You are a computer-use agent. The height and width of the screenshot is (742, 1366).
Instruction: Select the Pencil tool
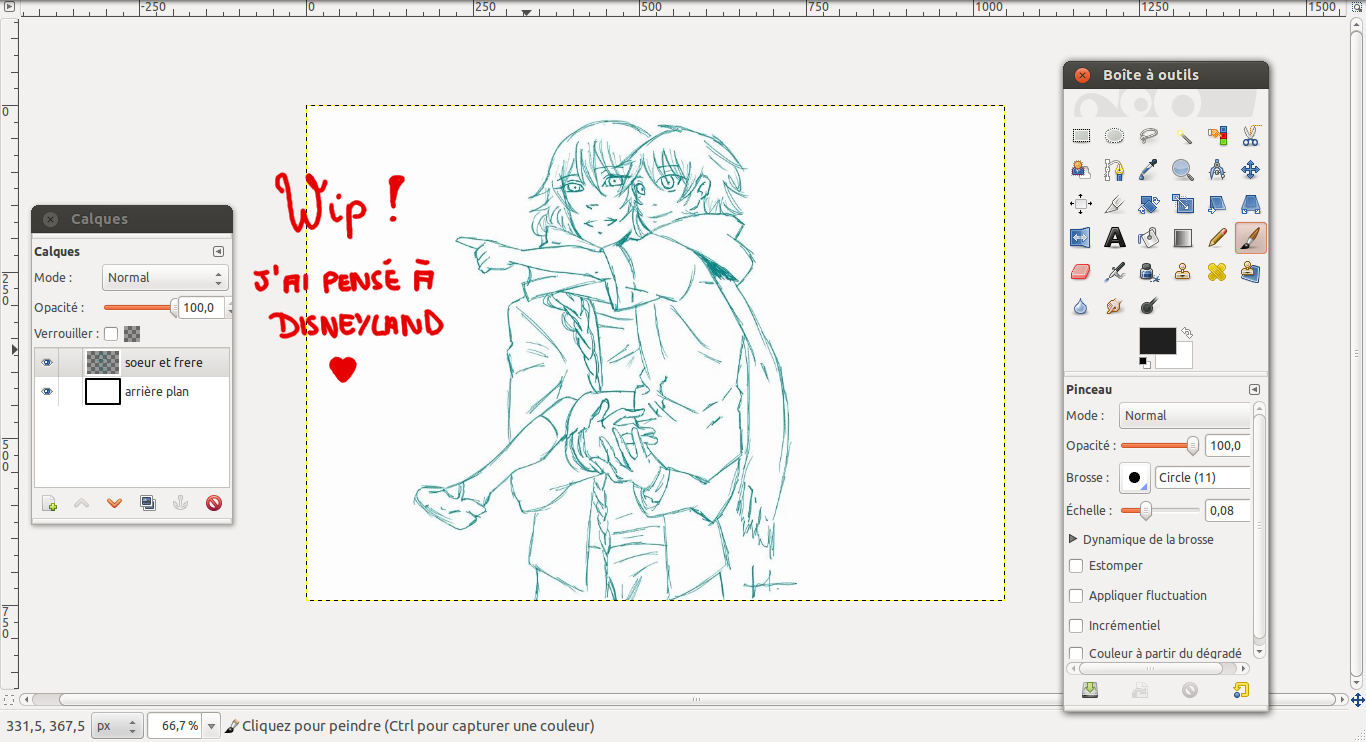click(x=1217, y=238)
